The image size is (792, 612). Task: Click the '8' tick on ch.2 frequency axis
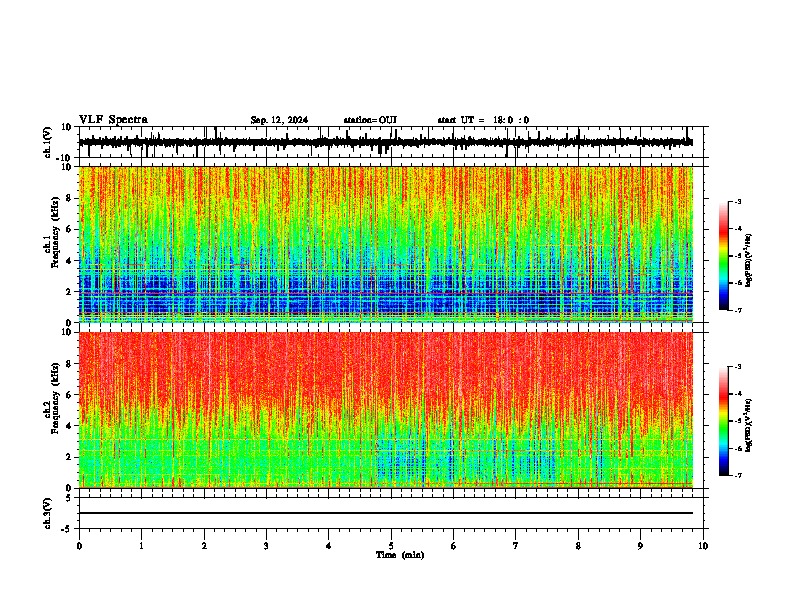69,364
